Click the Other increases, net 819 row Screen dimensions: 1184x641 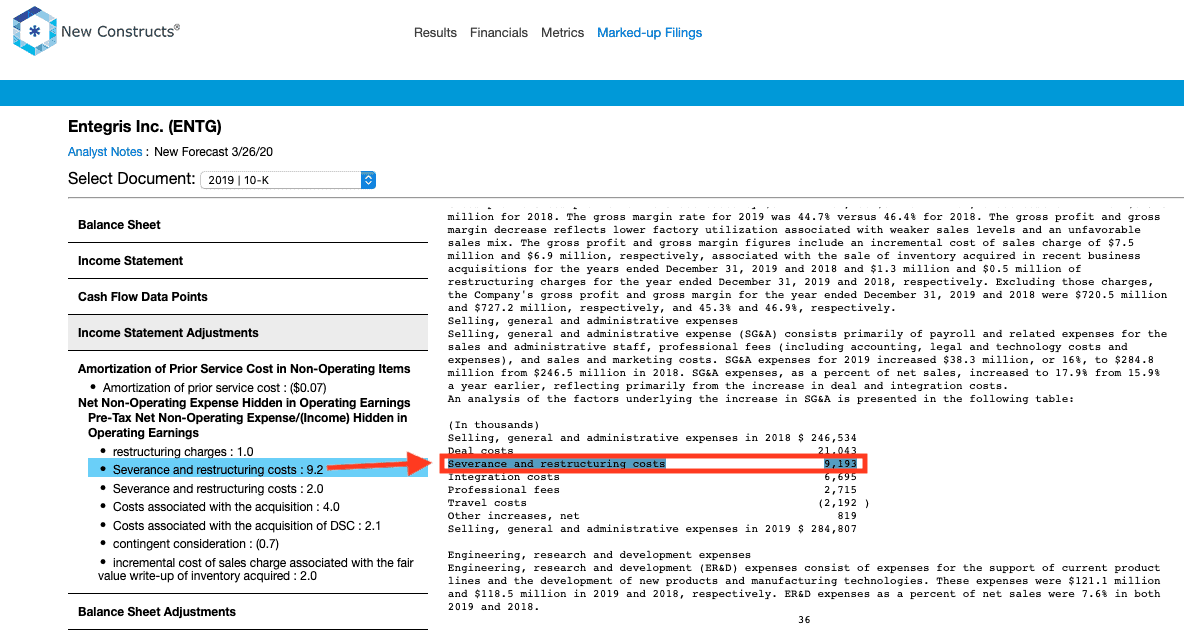pyautogui.click(x=652, y=516)
